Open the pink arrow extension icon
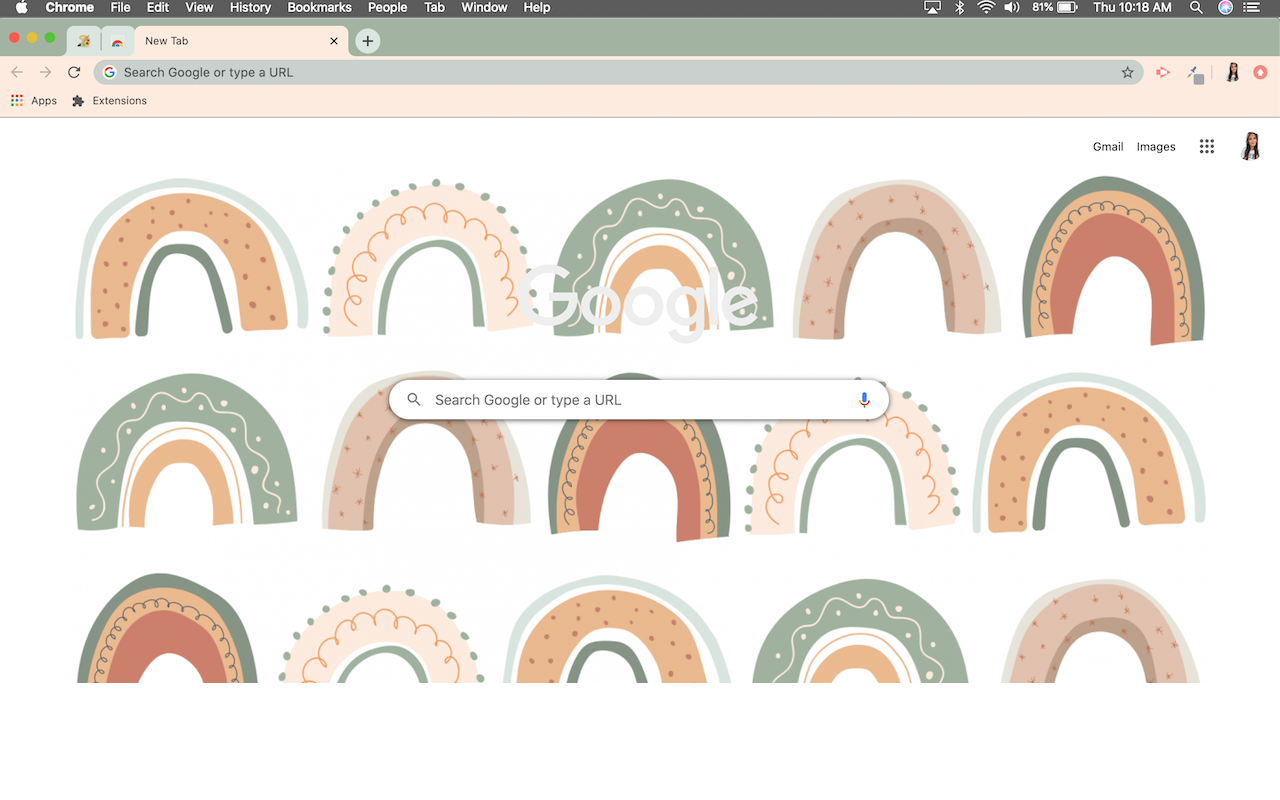The width and height of the screenshot is (1280, 800). click(1162, 72)
